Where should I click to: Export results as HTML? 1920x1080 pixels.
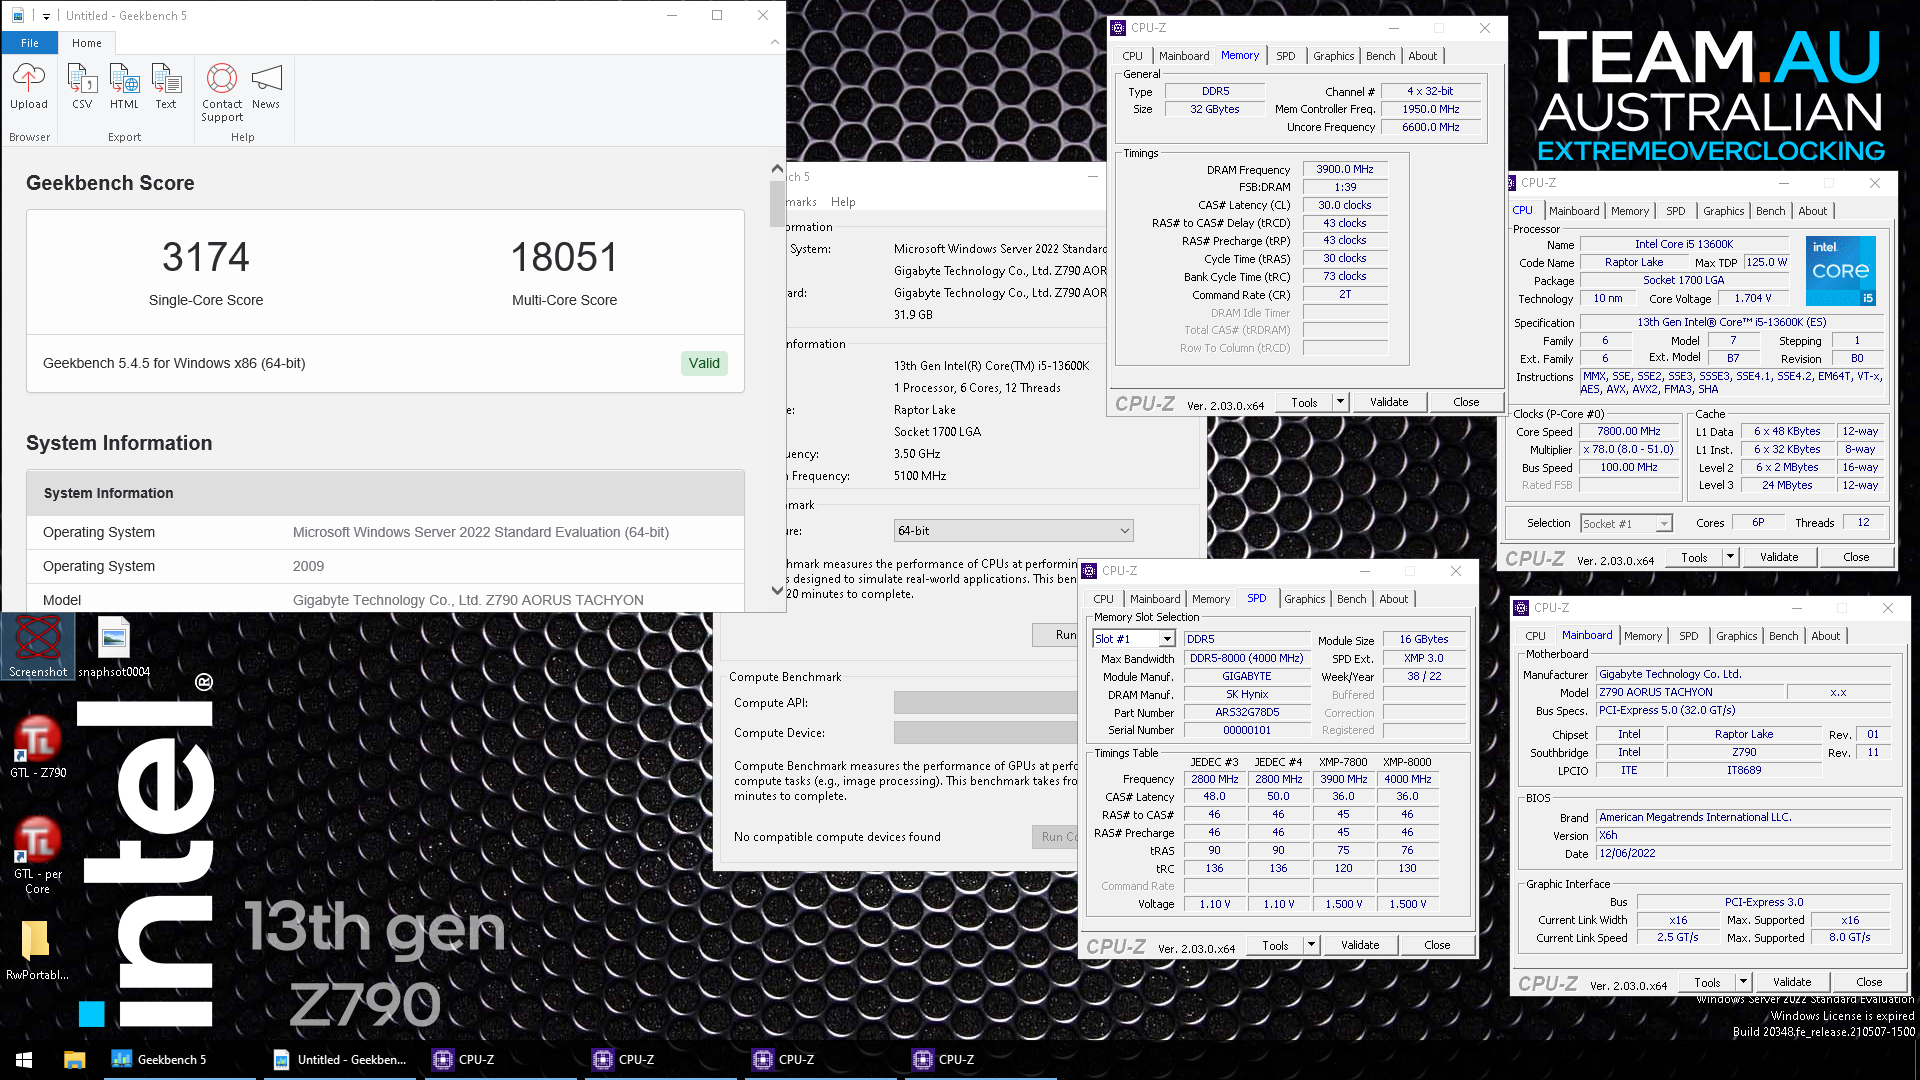(124, 86)
